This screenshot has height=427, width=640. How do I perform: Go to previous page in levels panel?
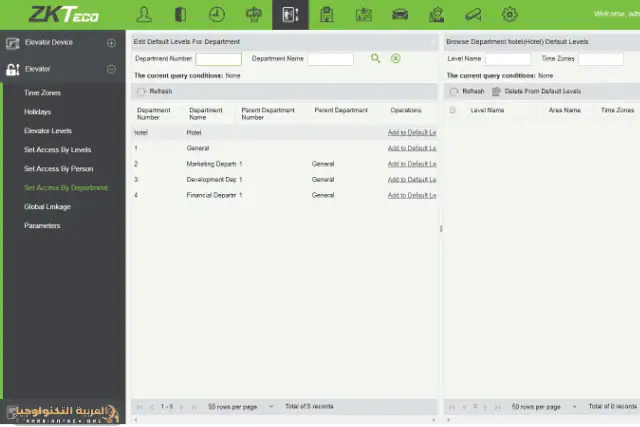pyautogui.click(x=464, y=407)
